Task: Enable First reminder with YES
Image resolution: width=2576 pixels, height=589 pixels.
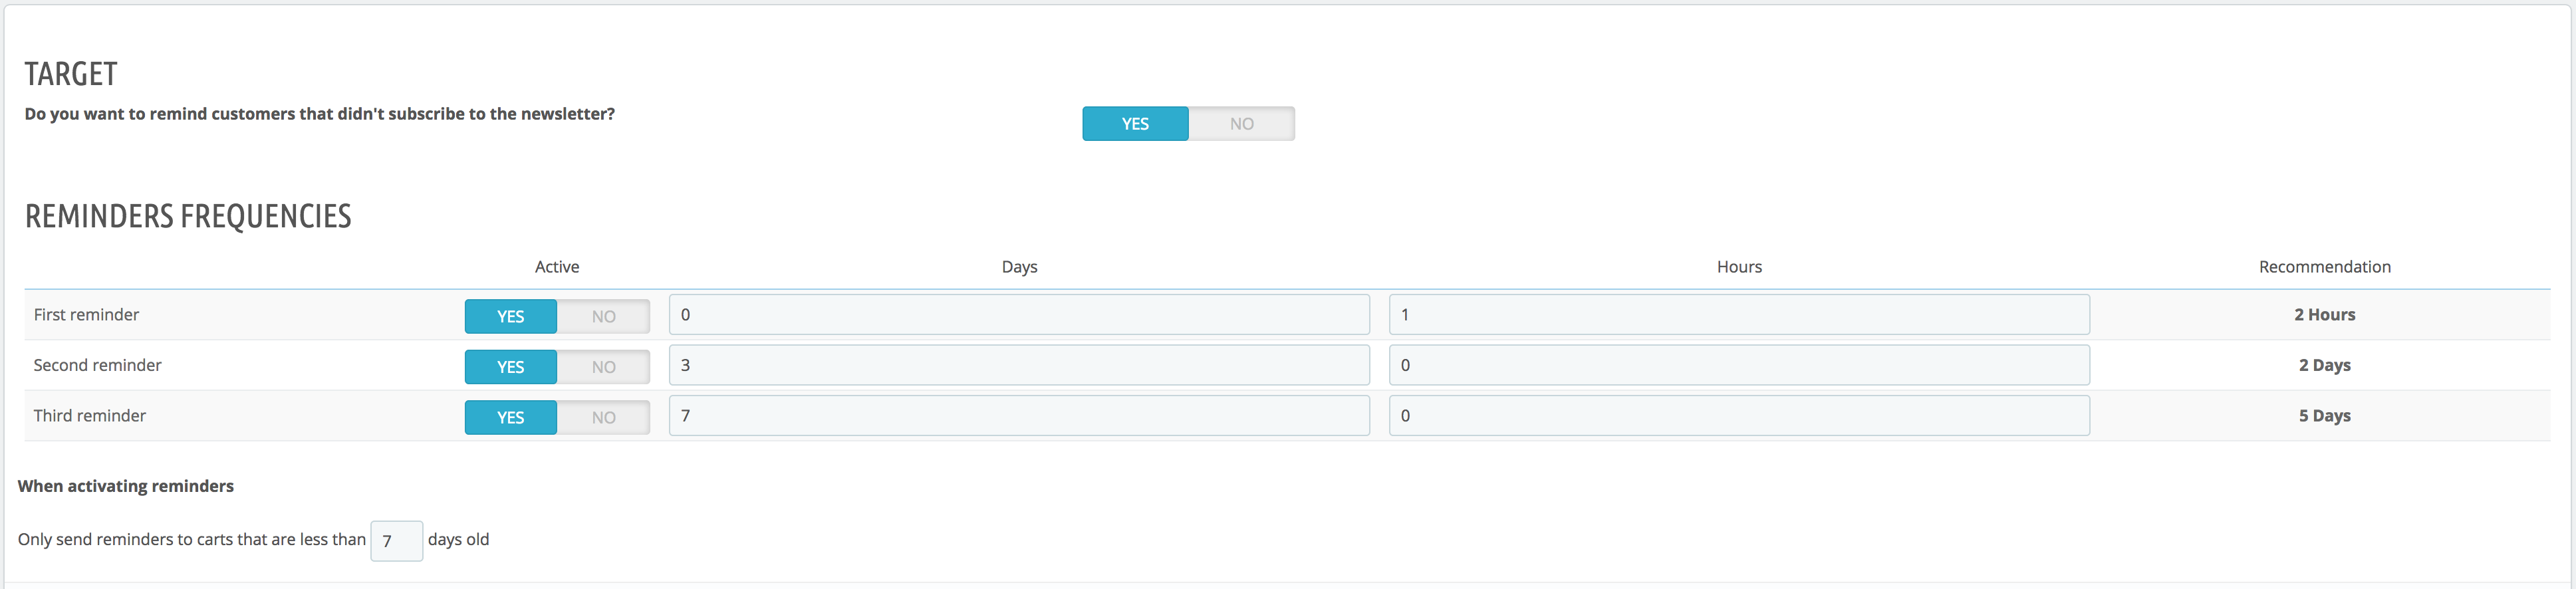Action: (x=510, y=316)
